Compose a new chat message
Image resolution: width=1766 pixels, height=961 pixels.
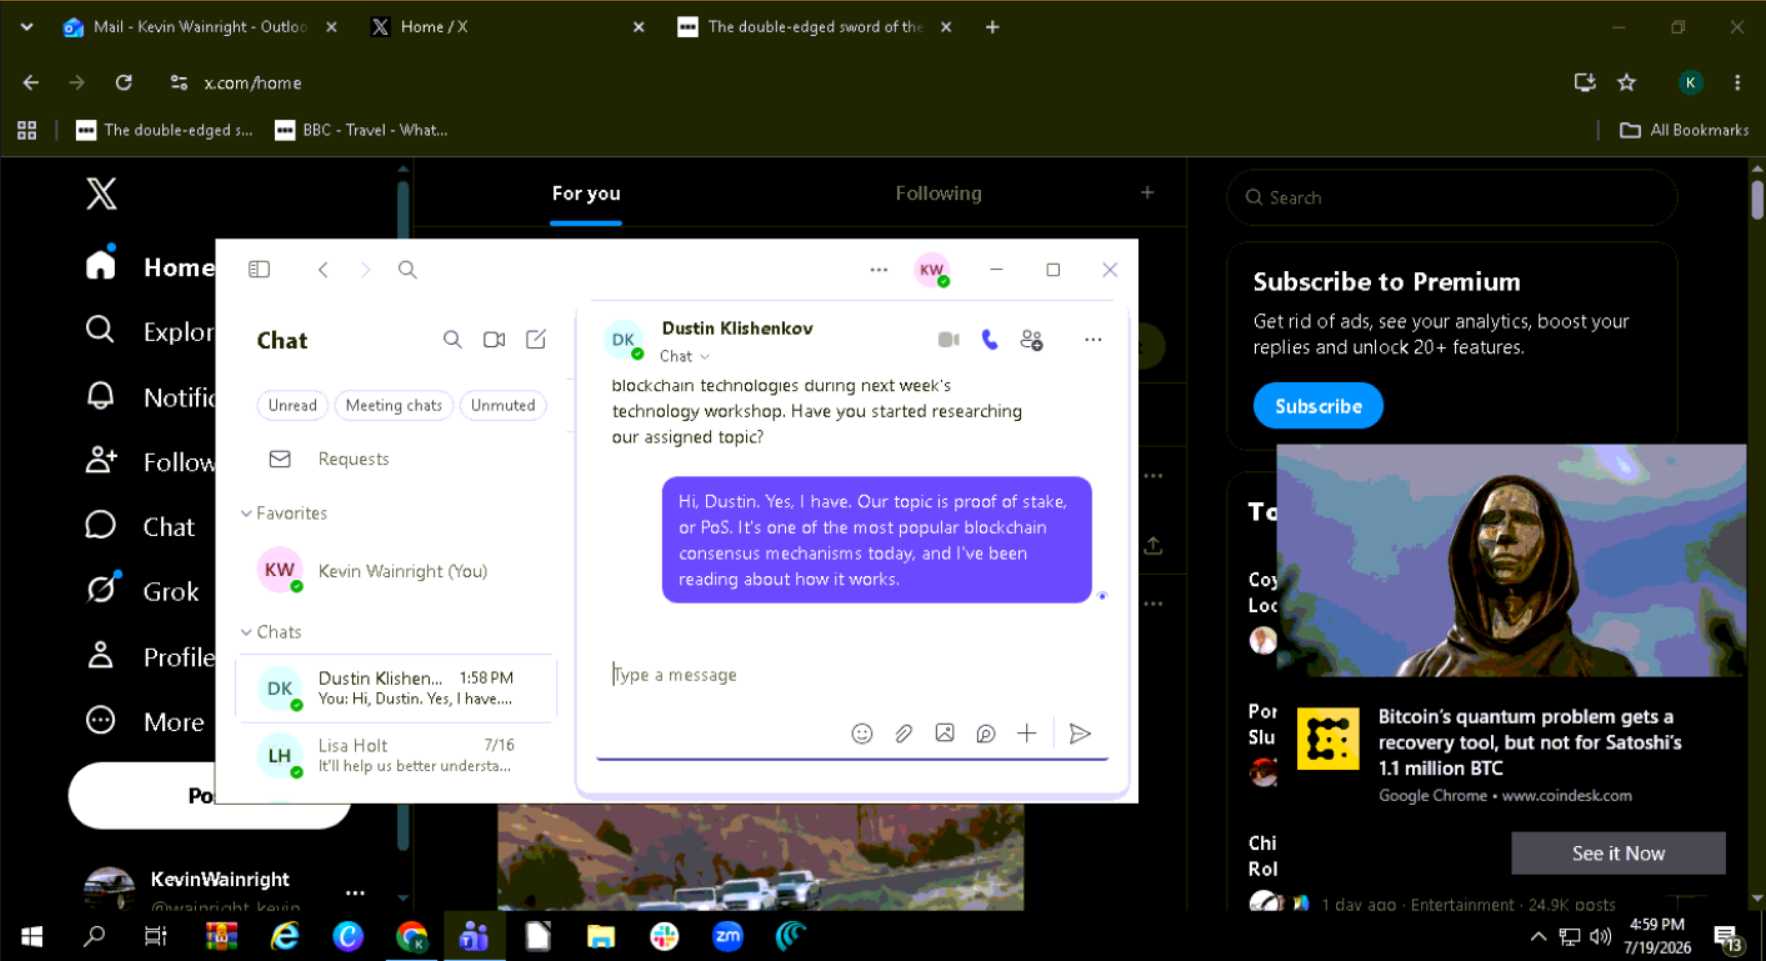pos(536,340)
